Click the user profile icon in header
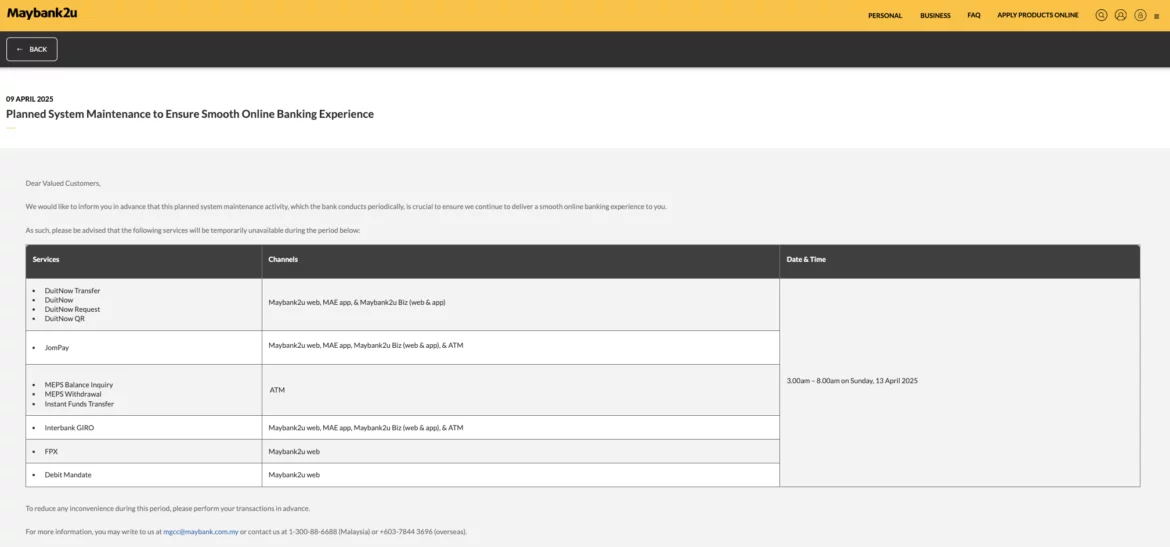Image resolution: width=1170 pixels, height=547 pixels. point(1120,15)
